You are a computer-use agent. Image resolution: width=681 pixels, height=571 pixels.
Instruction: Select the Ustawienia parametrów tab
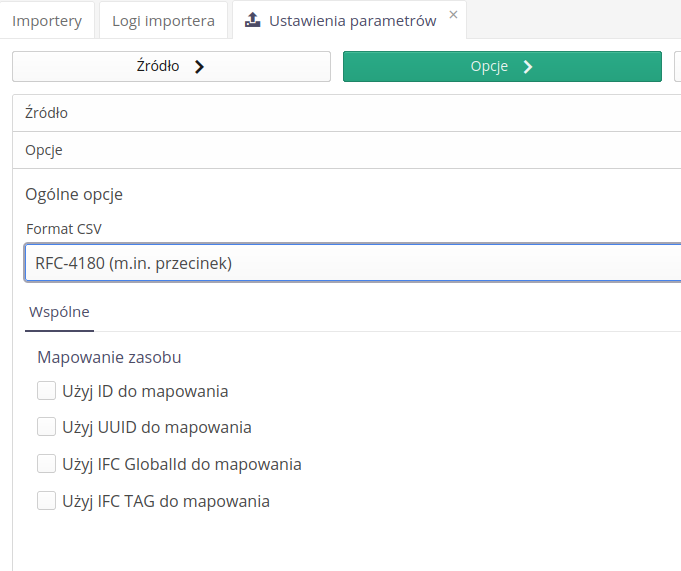352,20
